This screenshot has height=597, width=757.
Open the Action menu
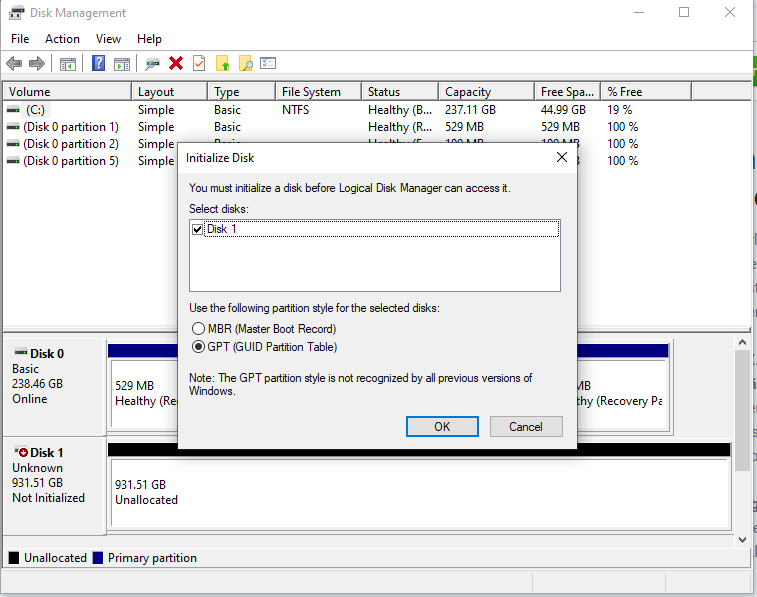(62, 39)
